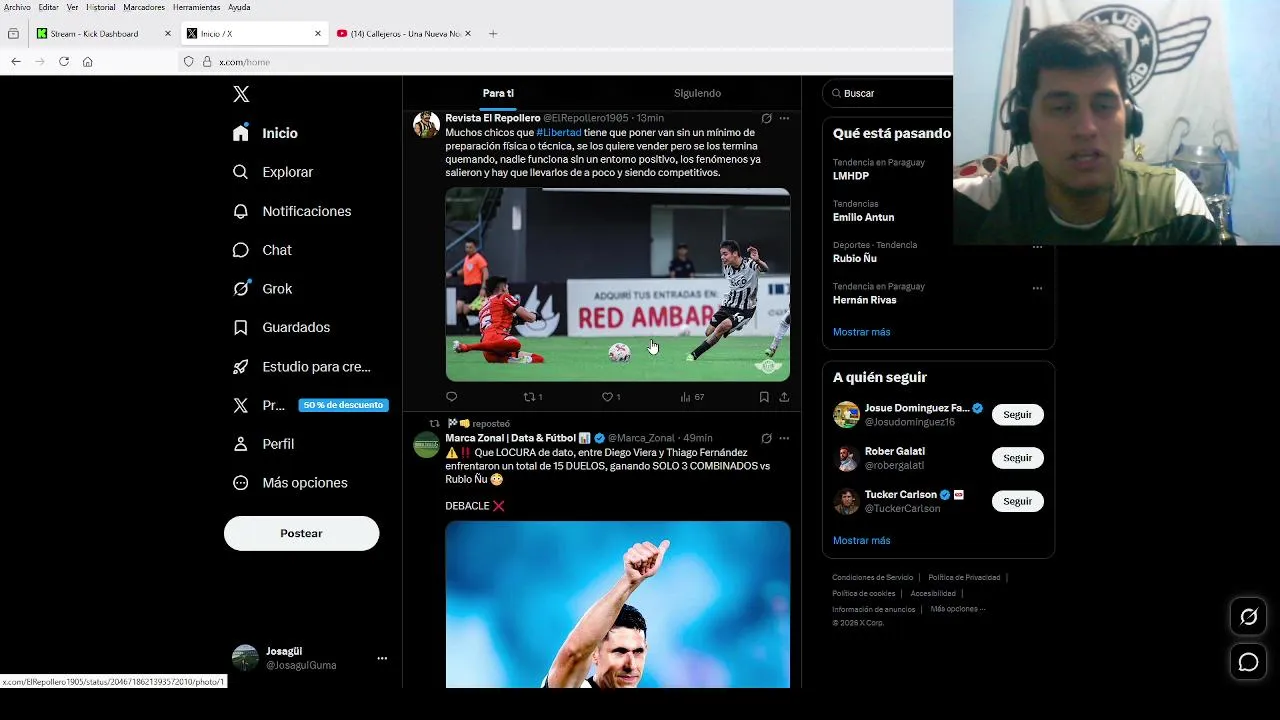Open Marca Zonal profile name
The image size is (1280, 720).
[x=510, y=438]
